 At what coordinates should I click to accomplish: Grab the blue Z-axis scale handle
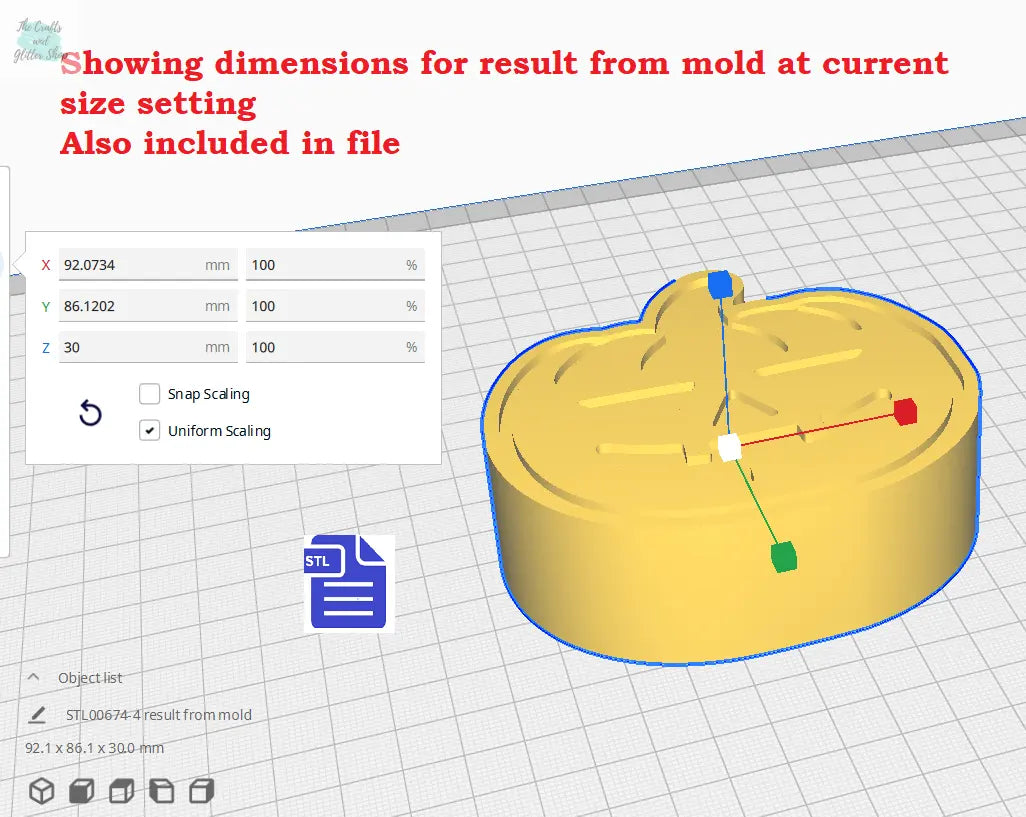(719, 285)
